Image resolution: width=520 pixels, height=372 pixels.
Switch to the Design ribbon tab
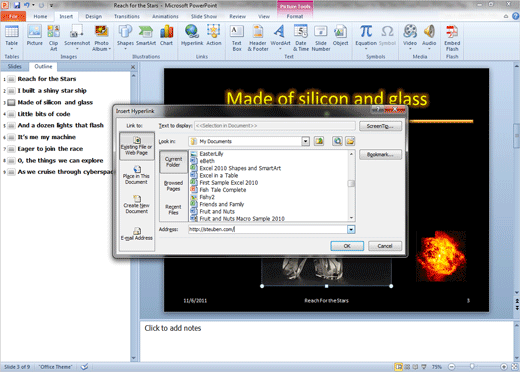[94, 16]
